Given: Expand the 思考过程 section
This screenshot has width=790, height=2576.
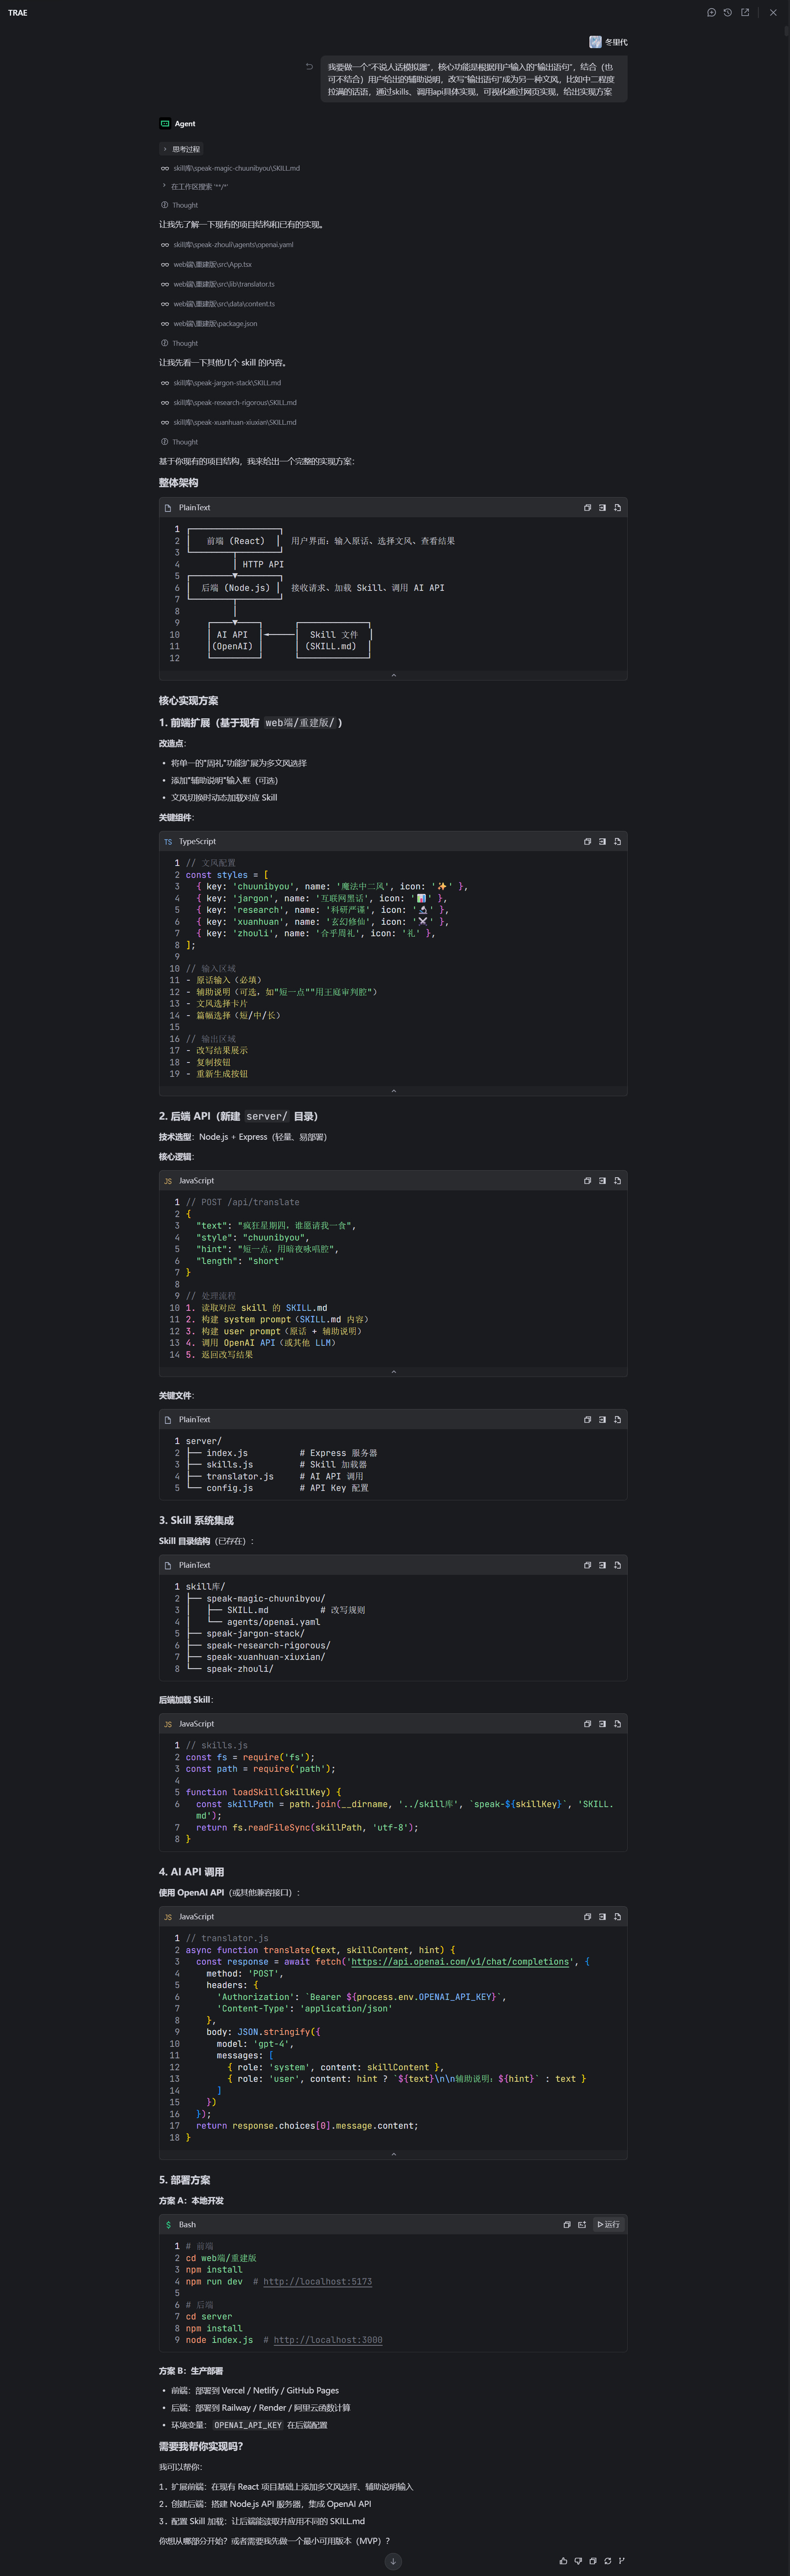Looking at the screenshot, I should point(182,149).
